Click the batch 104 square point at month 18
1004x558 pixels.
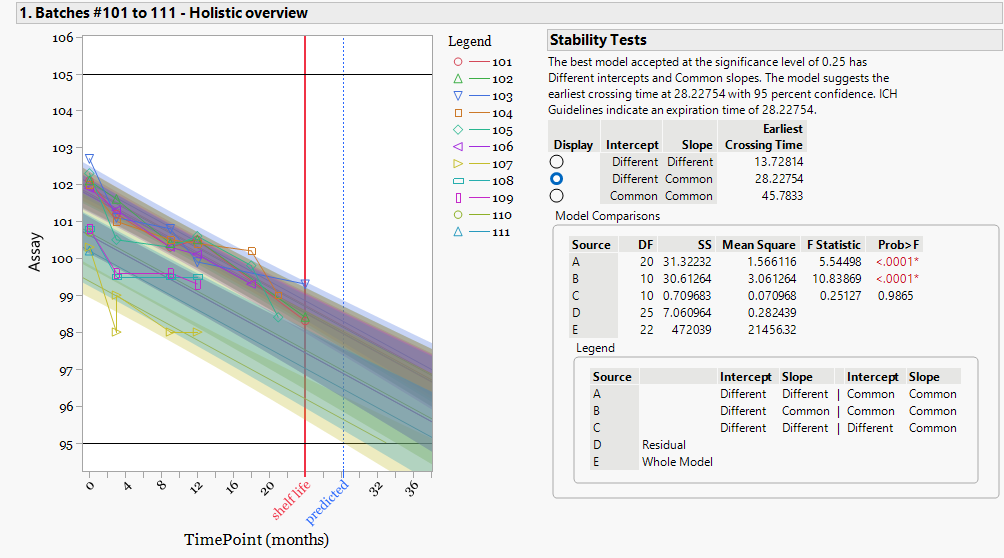coord(252,251)
